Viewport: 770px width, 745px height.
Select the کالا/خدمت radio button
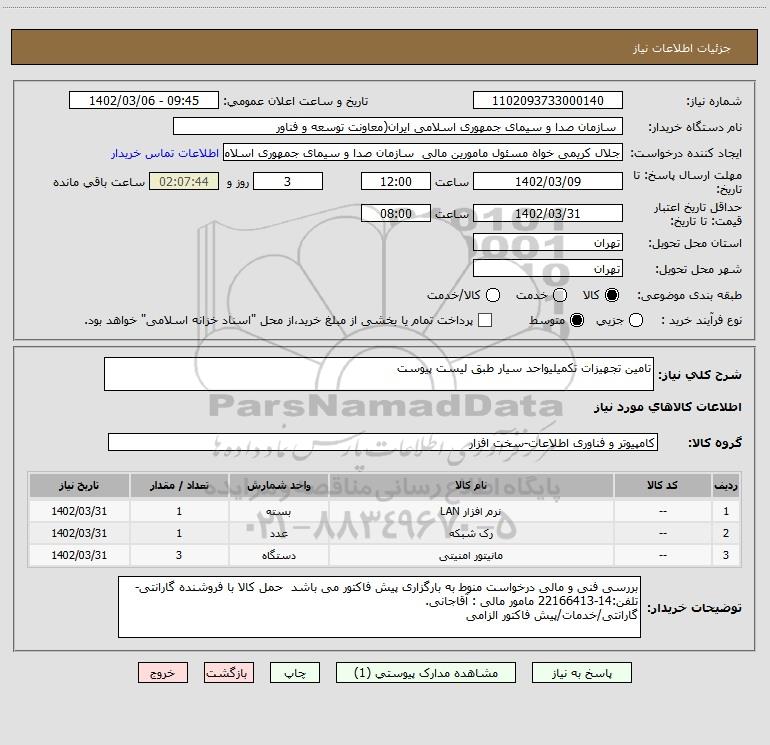(493, 295)
